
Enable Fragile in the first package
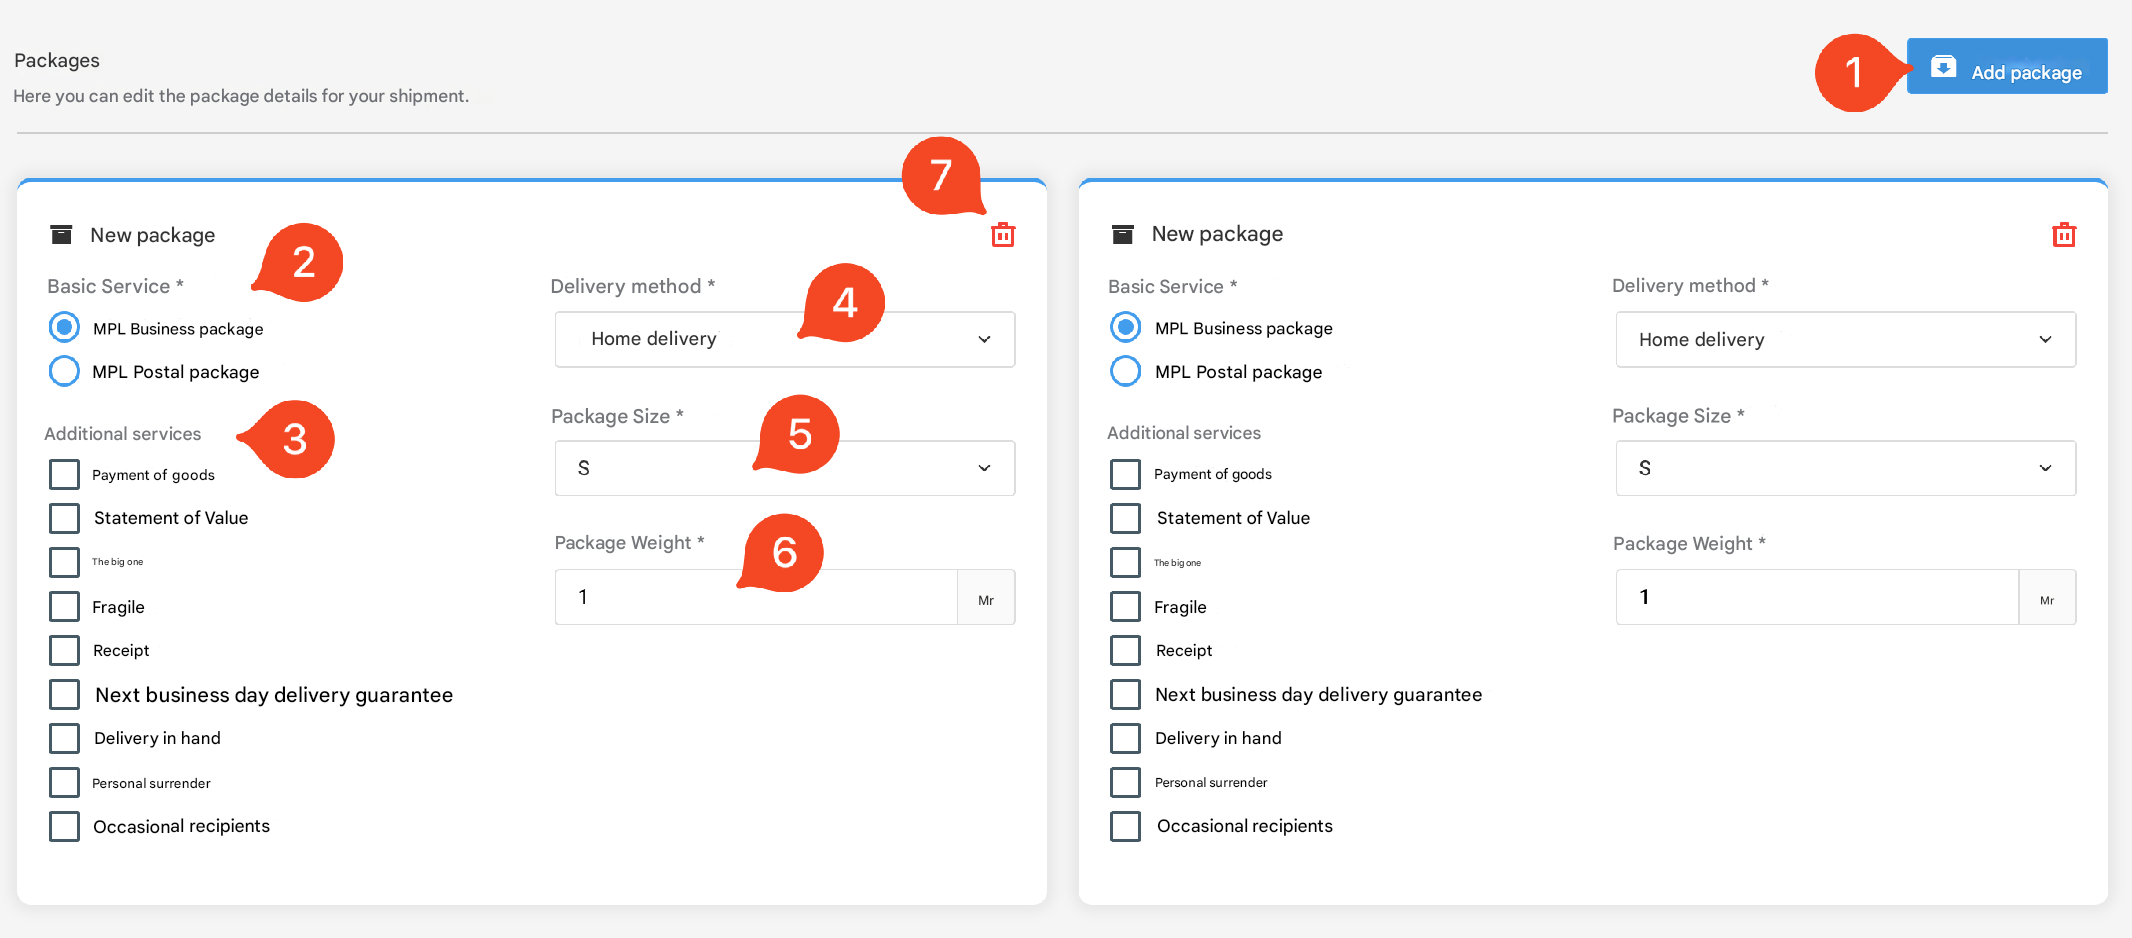coord(64,606)
